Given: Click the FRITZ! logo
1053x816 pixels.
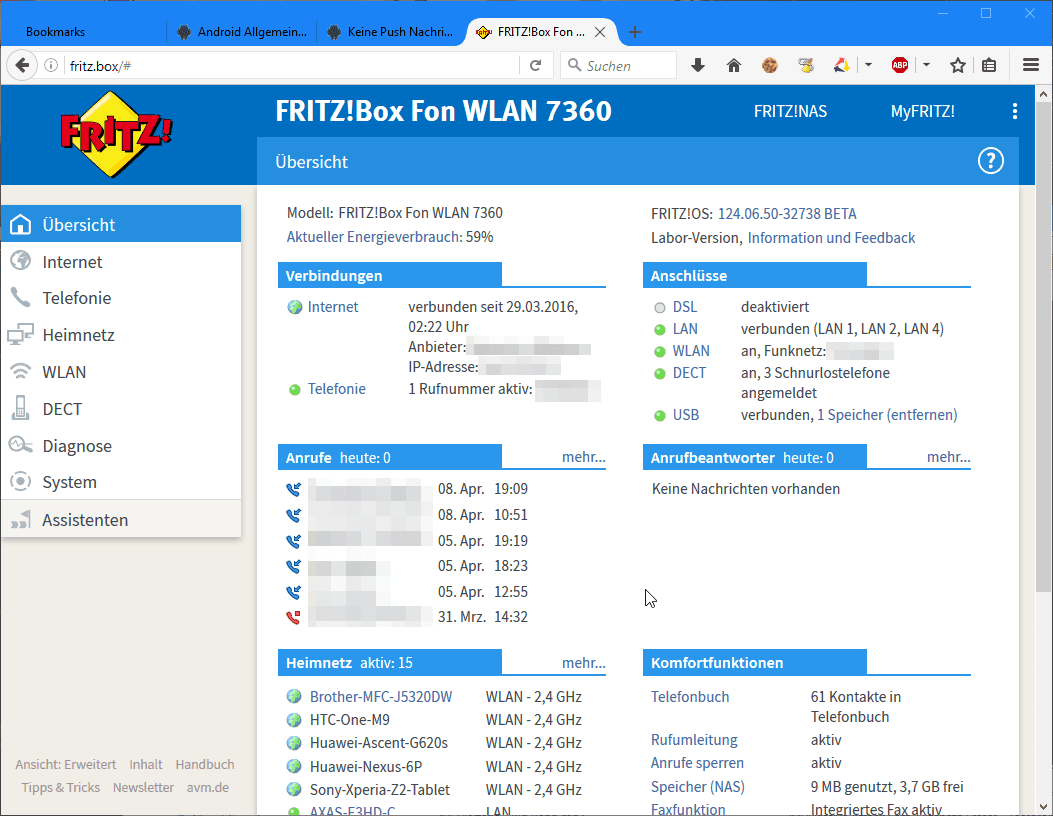Looking at the screenshot, I should point(116,134).
